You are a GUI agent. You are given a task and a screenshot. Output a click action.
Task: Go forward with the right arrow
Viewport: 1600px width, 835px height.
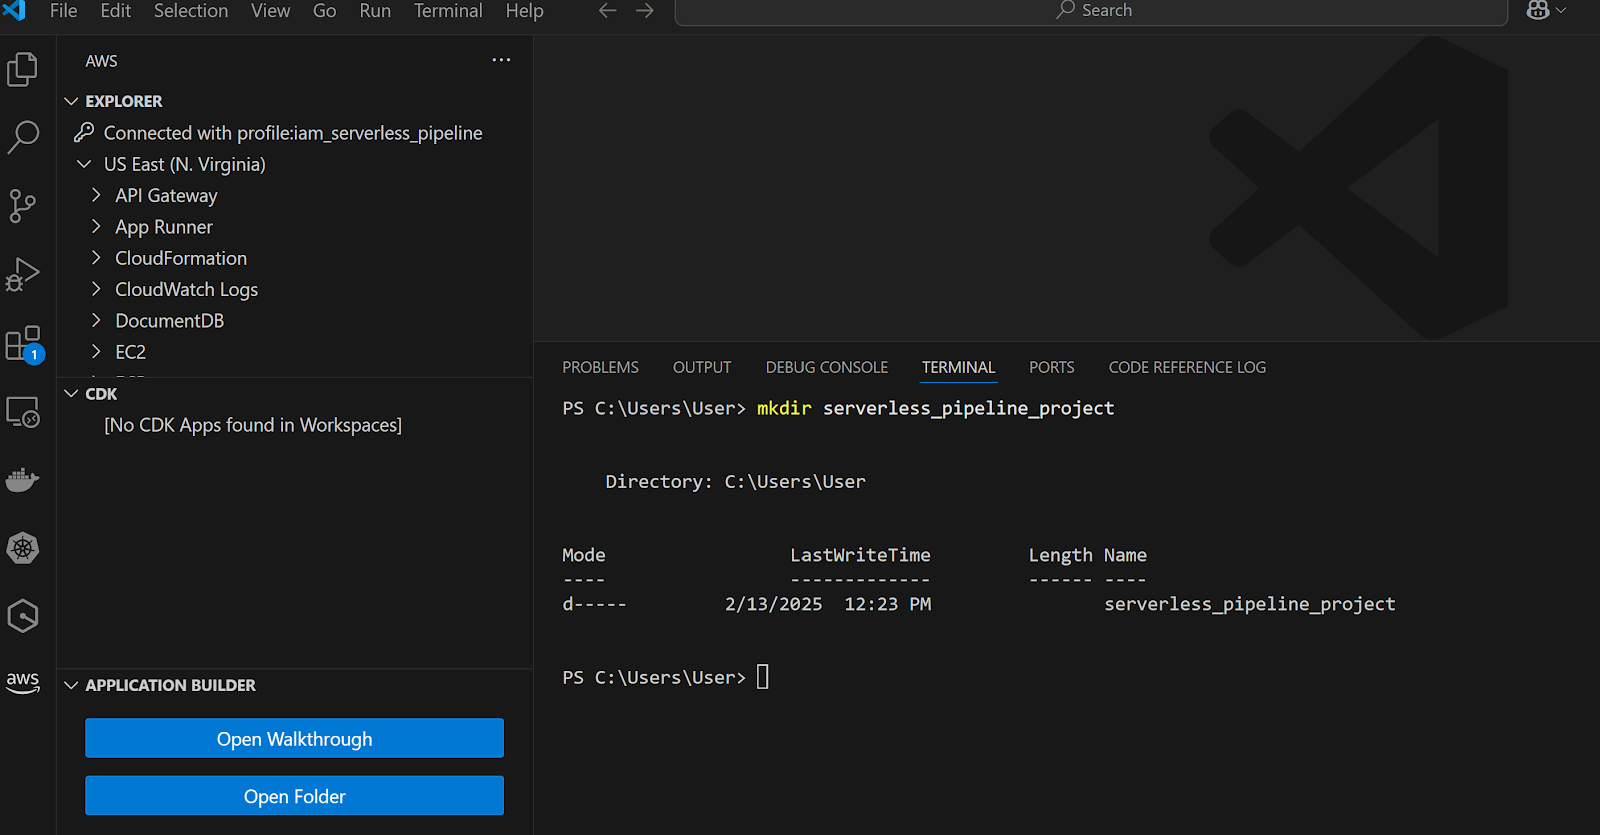pyautogui.click(x=645, y=11)
